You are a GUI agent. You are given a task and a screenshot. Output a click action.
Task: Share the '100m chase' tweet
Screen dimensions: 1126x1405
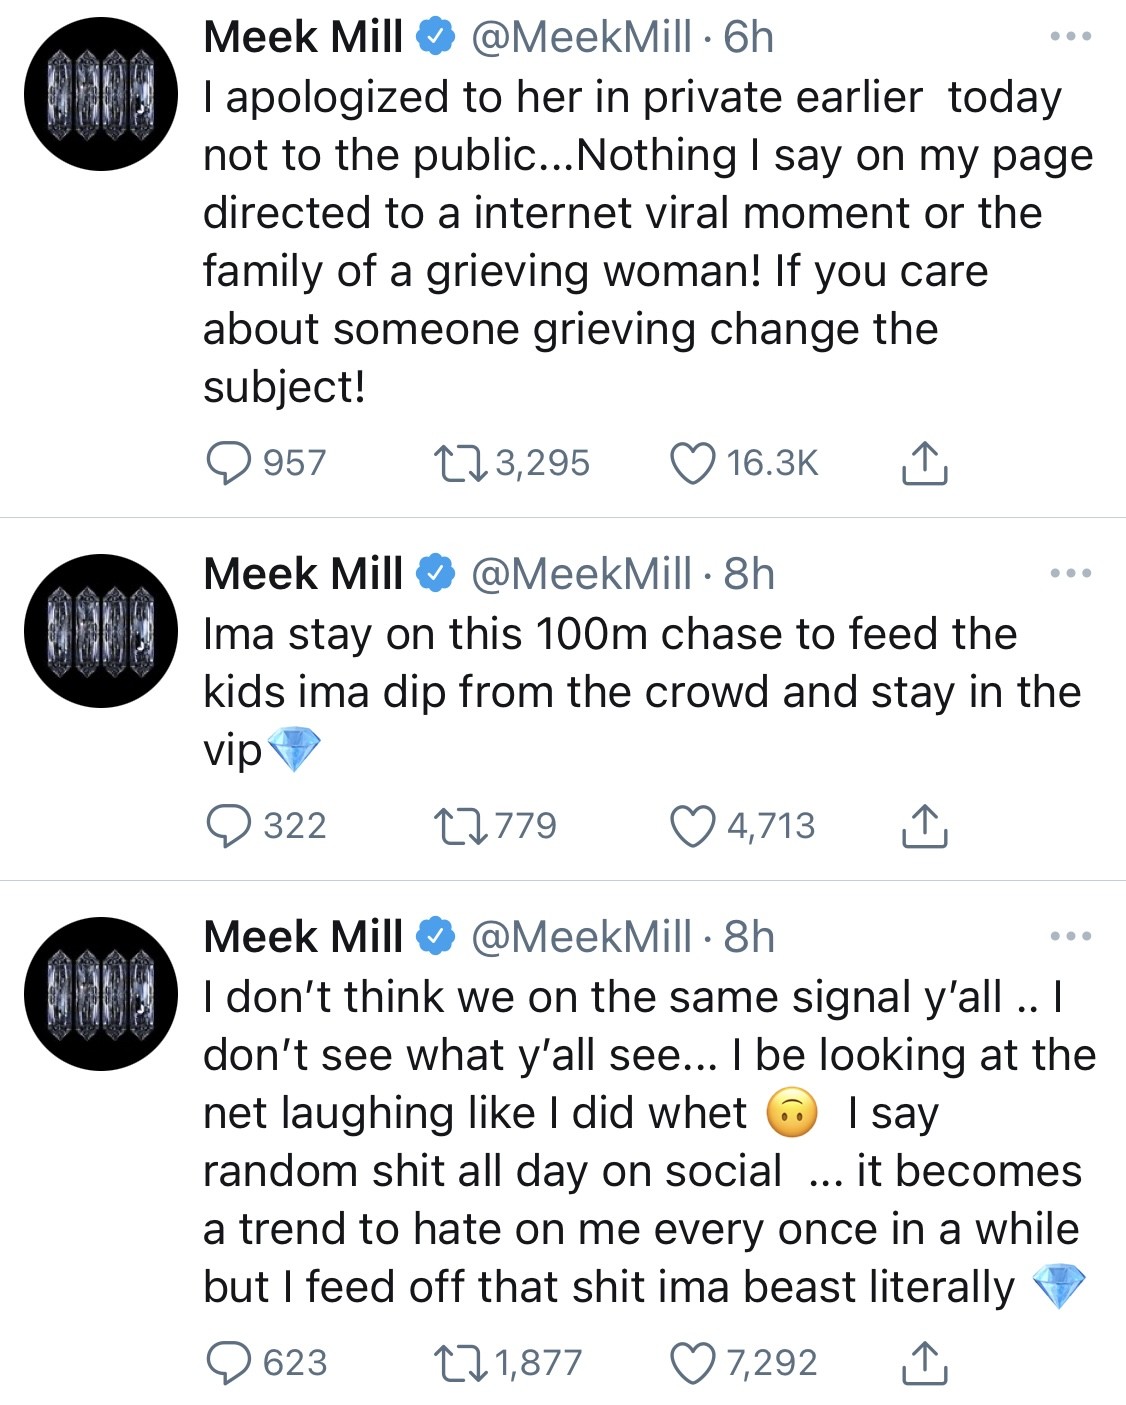pyautogui.click(x=924, y=827)
